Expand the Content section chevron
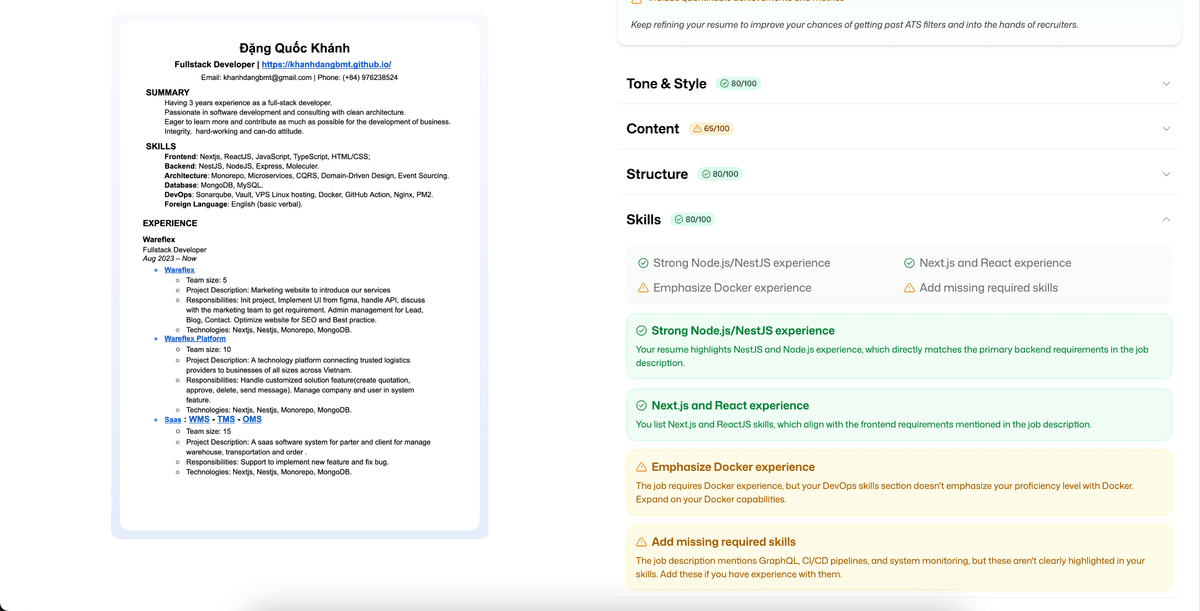Screen dimensions: 1200x611 point(1166,129)
